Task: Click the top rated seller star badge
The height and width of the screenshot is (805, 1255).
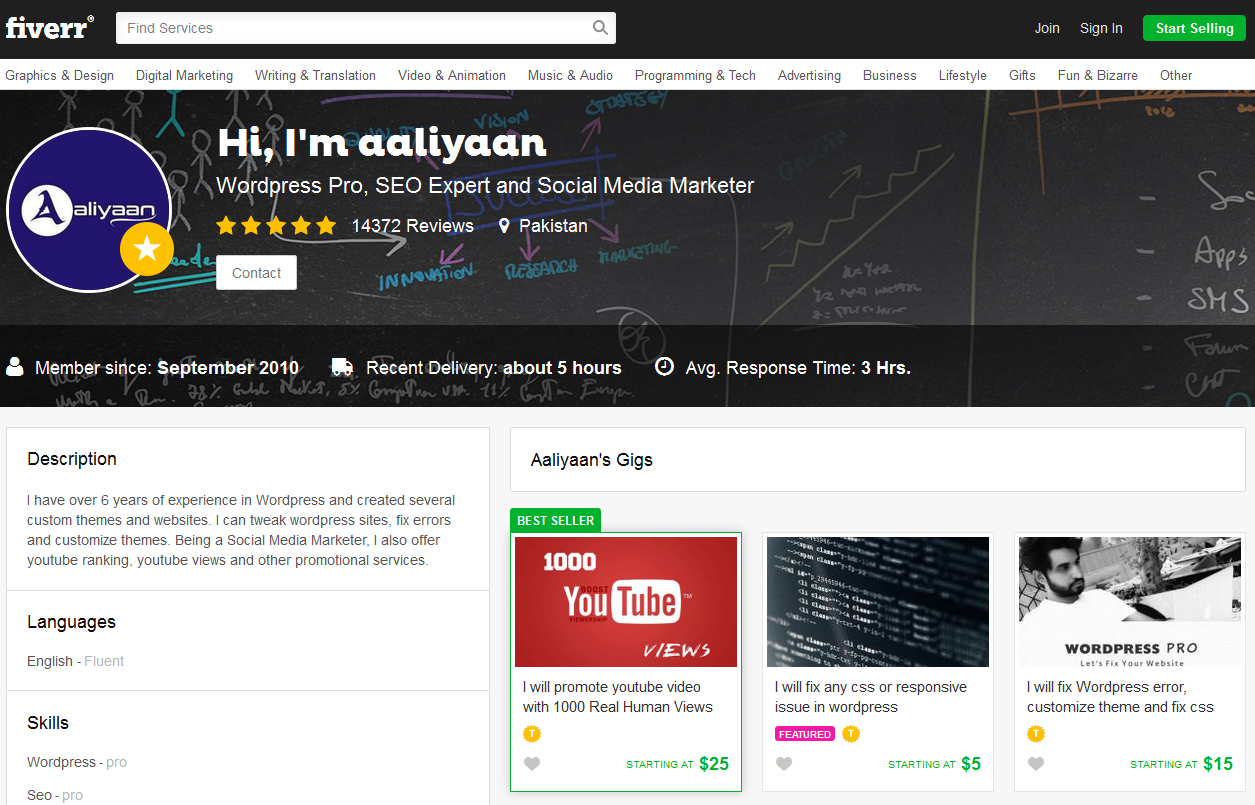Action: point(147,250)
